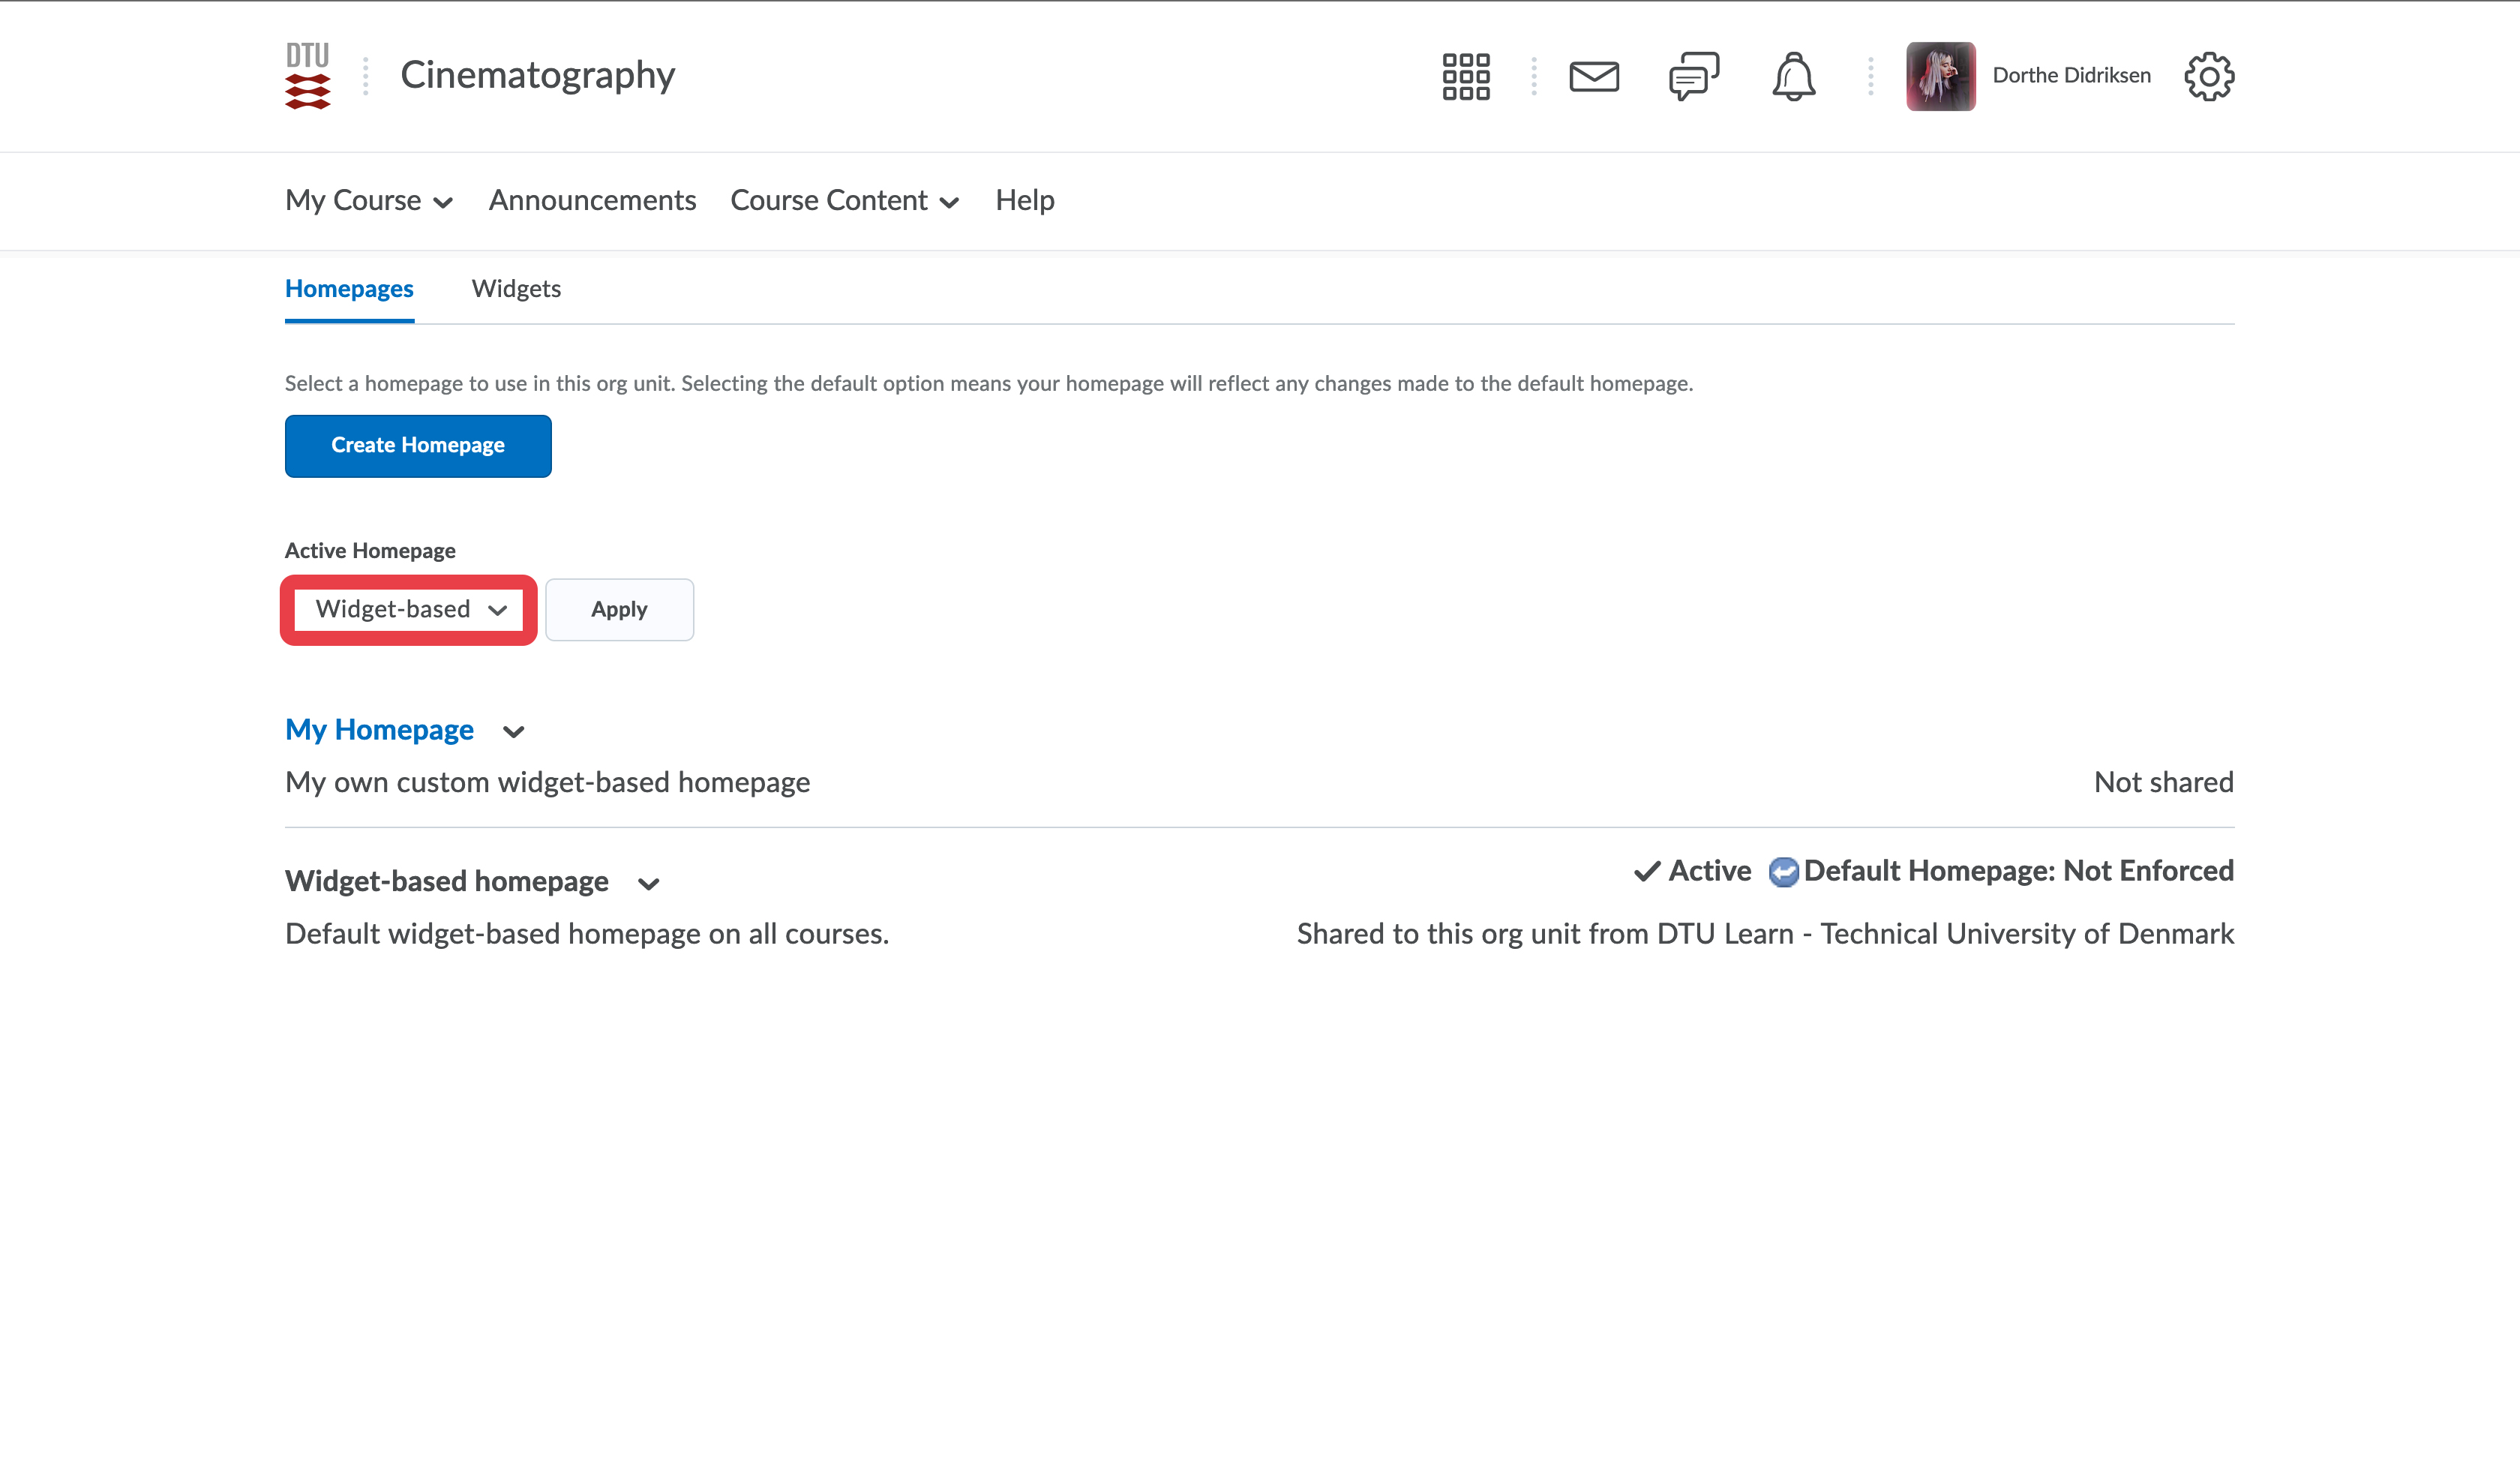This screenshot has height=1459, width=2520.
Task: Open the subscription alerts chat icon
Action: coord(1693,76)
